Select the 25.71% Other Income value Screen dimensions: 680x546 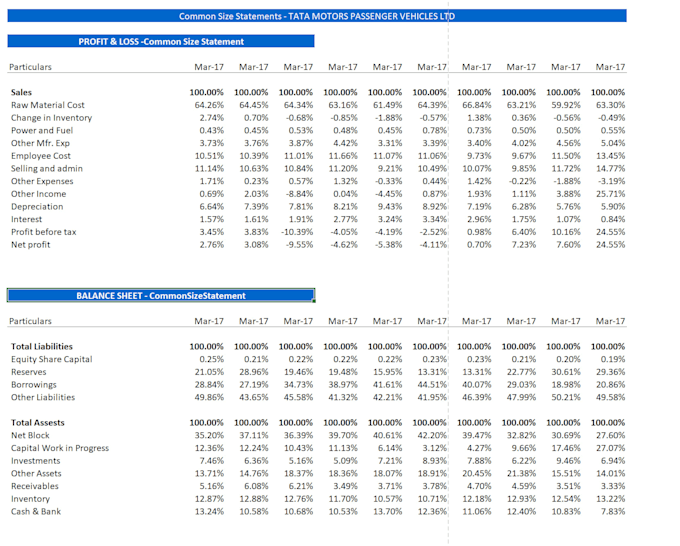pyautogui.click(x=610, y=194)
